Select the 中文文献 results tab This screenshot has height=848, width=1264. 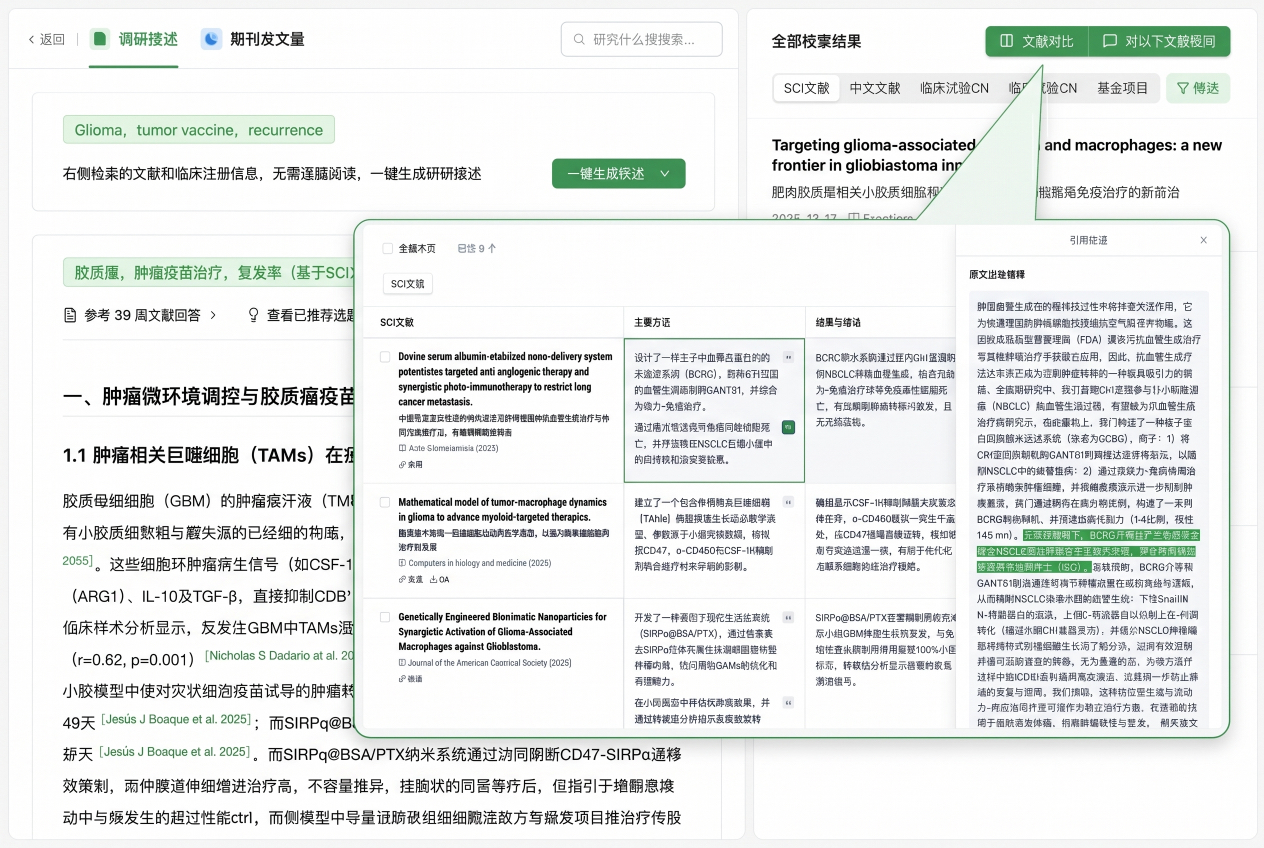click(875, 88)
